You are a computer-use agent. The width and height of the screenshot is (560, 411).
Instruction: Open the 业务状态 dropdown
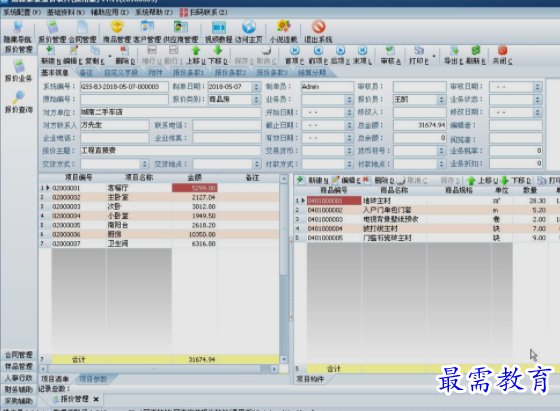(538, 100)
